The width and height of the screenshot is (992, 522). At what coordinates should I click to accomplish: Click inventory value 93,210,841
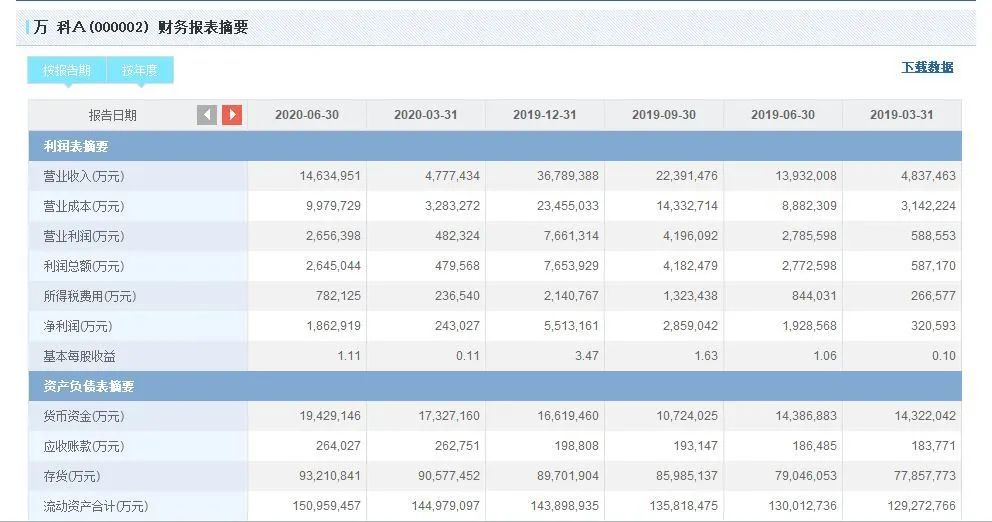pyautogui.click(x=330, y=475)
